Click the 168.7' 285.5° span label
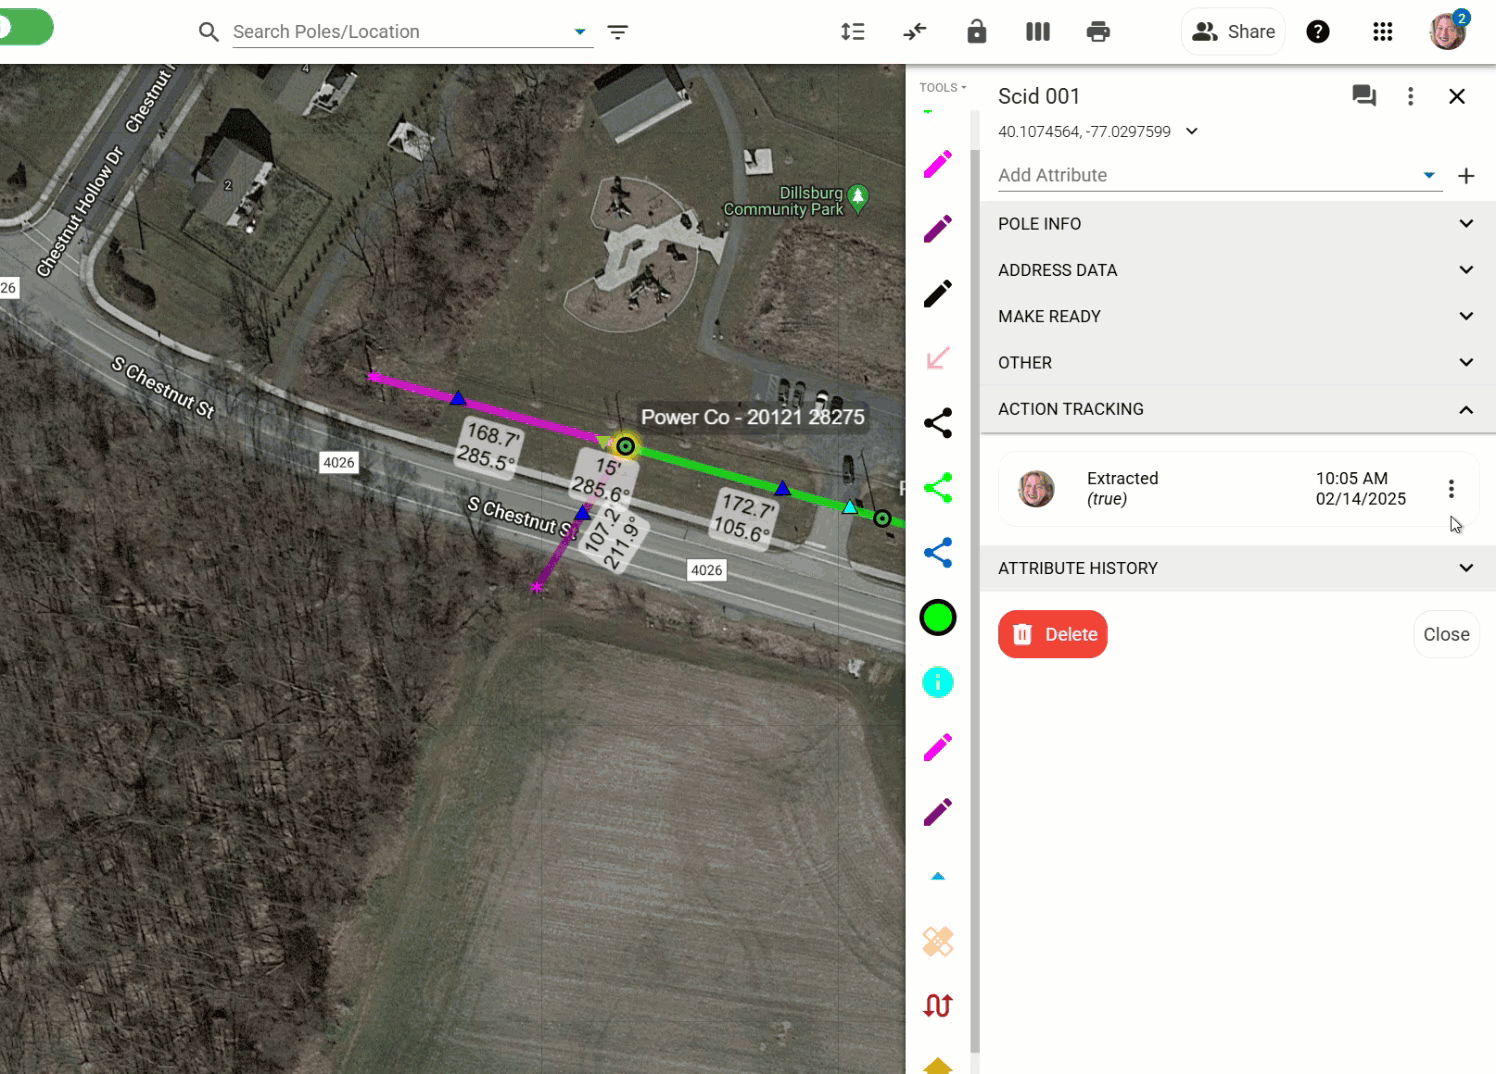 coord(489,446)
